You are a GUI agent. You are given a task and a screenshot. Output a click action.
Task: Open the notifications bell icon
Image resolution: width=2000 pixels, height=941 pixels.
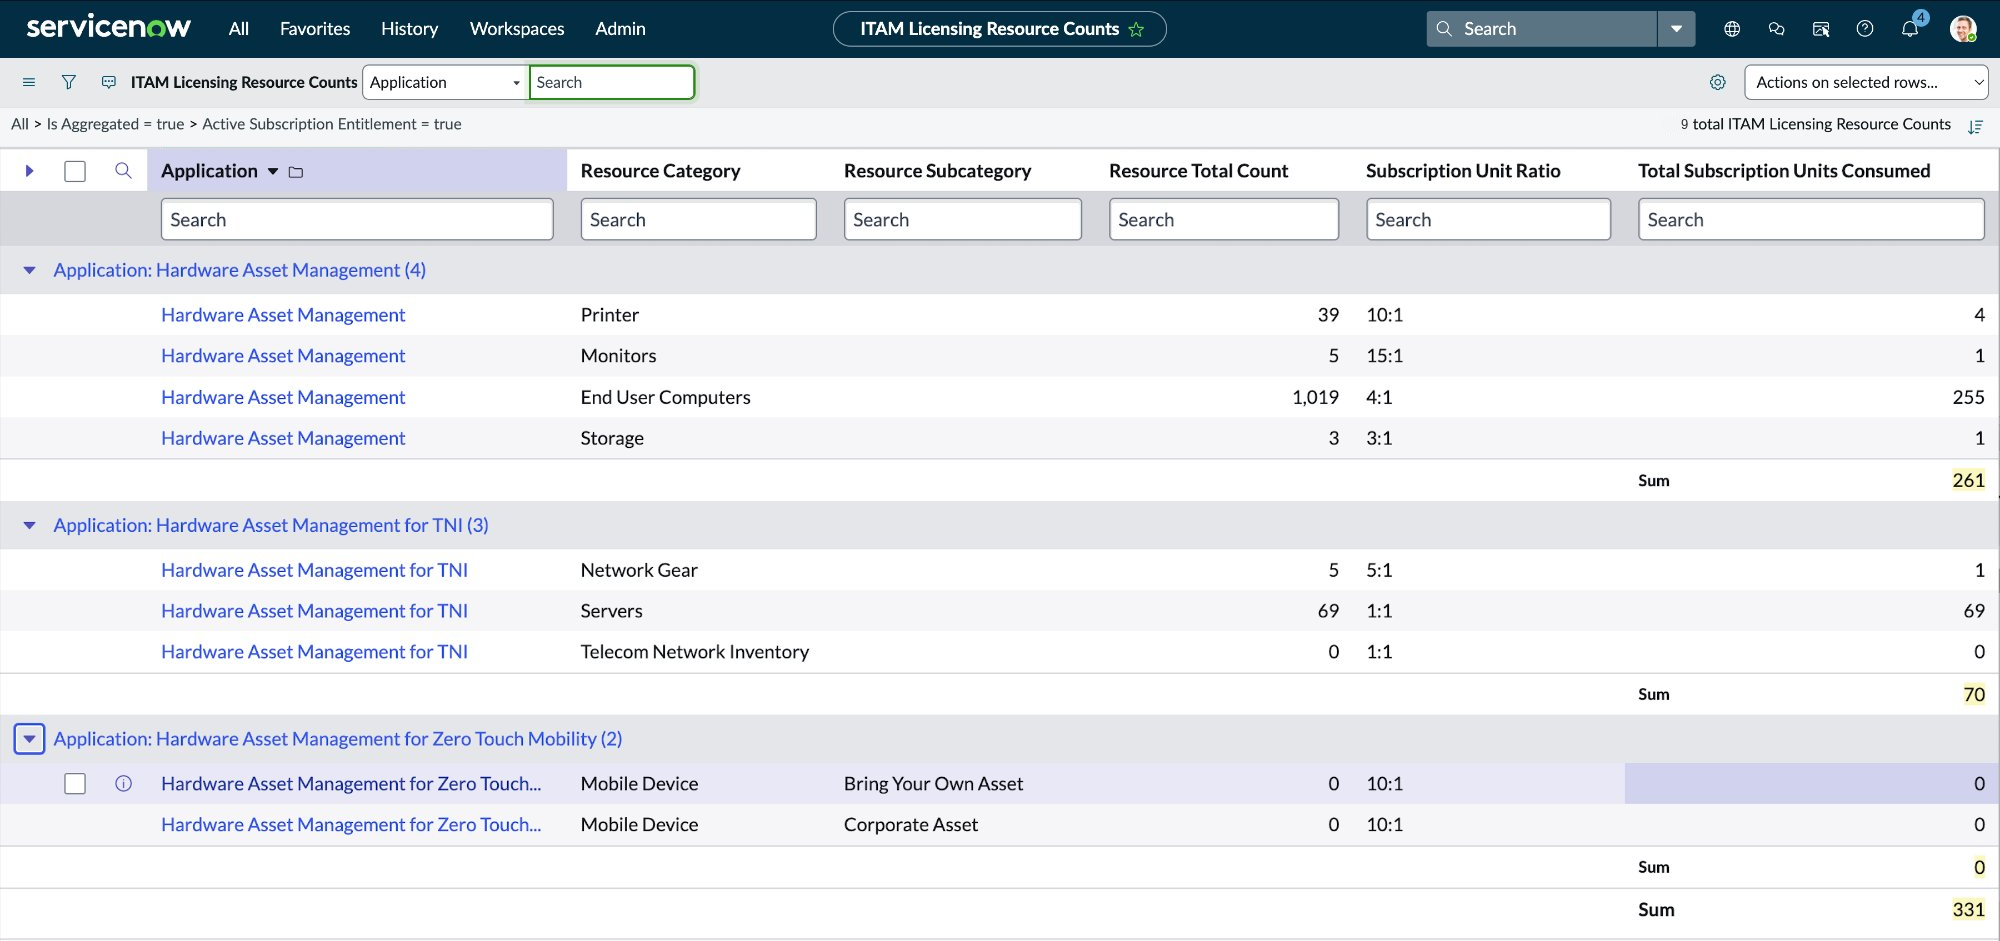point(1910,29)
